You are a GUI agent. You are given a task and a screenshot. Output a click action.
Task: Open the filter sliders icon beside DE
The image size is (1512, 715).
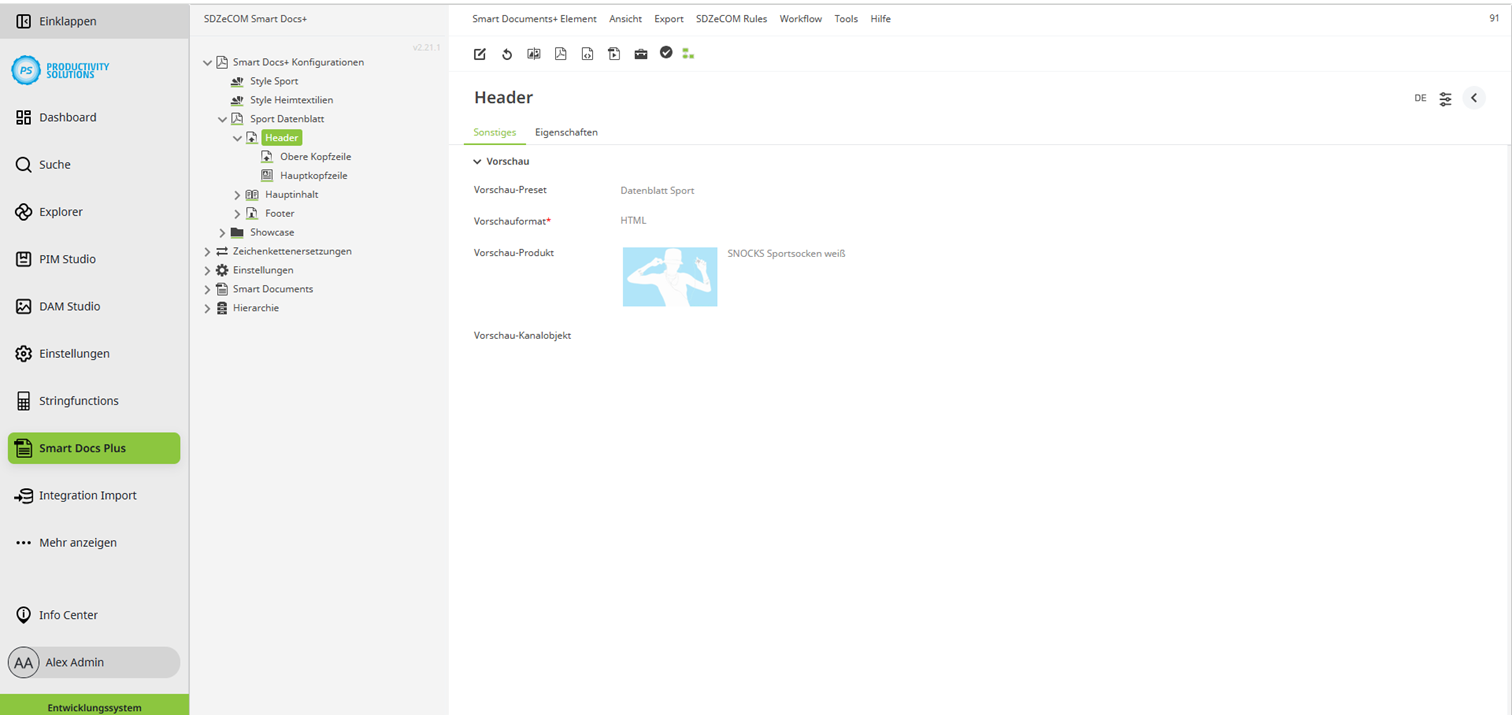tap(1446, 98)
